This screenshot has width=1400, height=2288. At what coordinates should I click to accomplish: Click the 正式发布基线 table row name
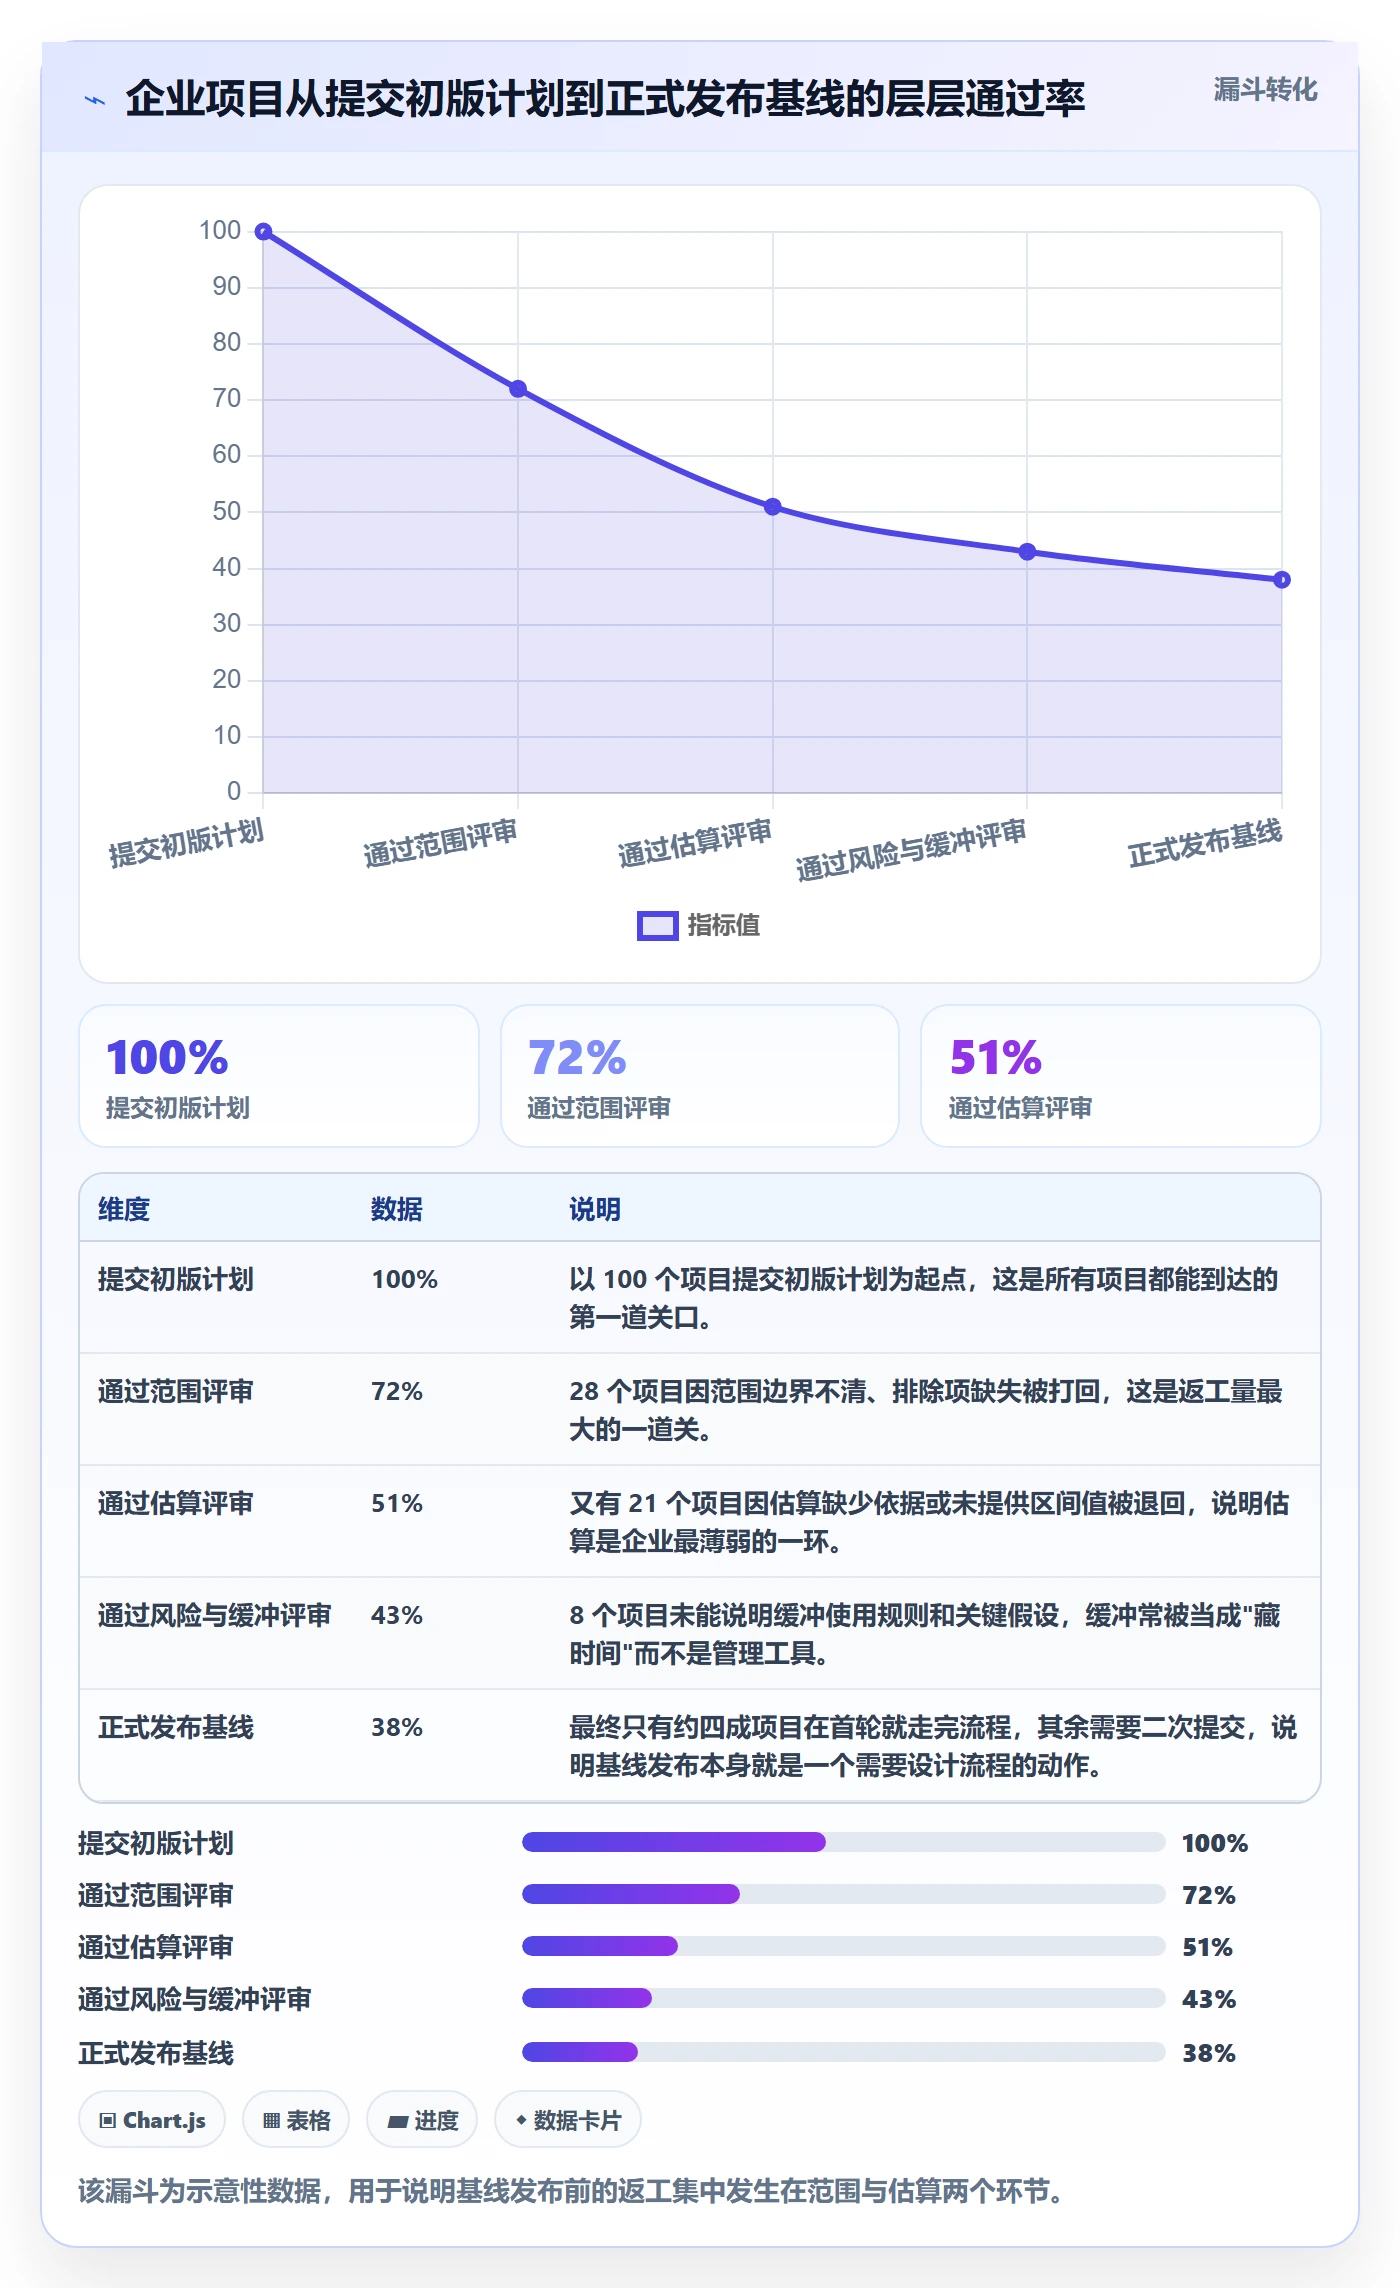pos(176,1727)
